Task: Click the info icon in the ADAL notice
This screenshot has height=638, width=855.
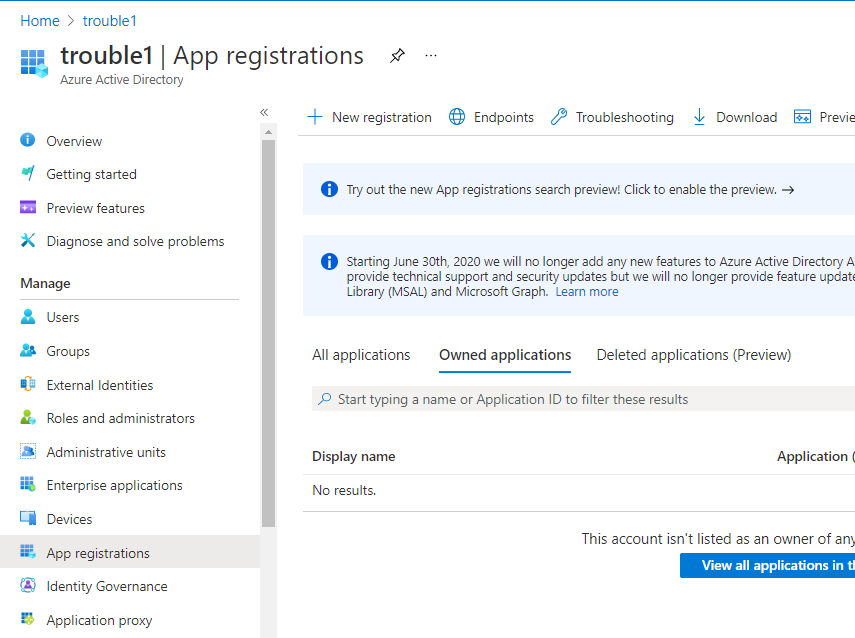Action: pos(329,261)
